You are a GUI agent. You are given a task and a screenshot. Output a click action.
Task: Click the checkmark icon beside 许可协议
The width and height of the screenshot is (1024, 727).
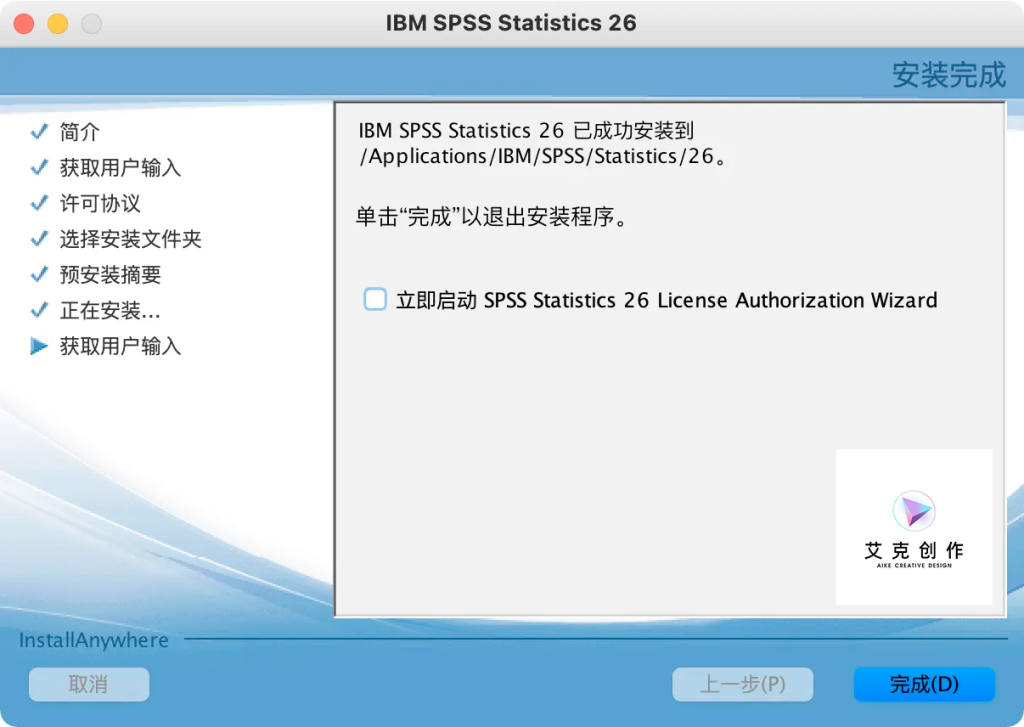coord(39,202)
